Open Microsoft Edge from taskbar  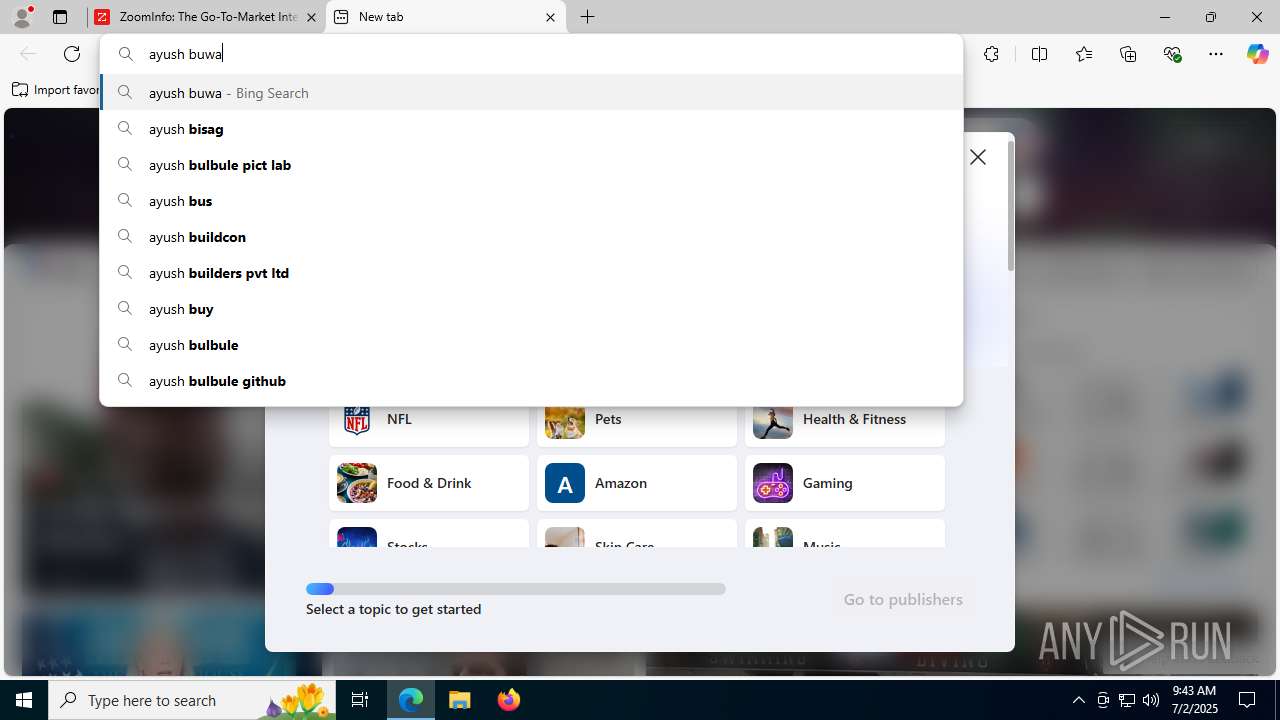[x=411, y=700]
